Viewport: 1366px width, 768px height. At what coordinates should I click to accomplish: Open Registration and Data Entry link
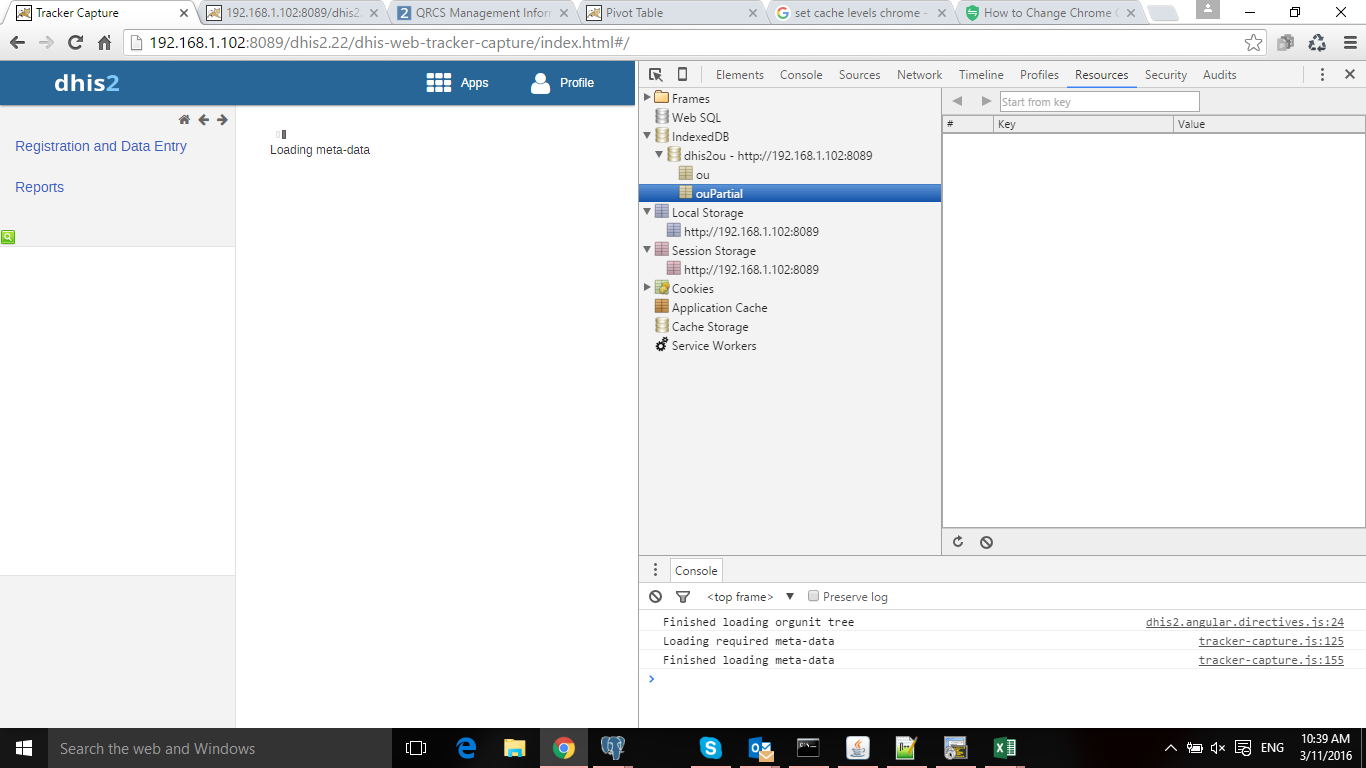point(101,146)
